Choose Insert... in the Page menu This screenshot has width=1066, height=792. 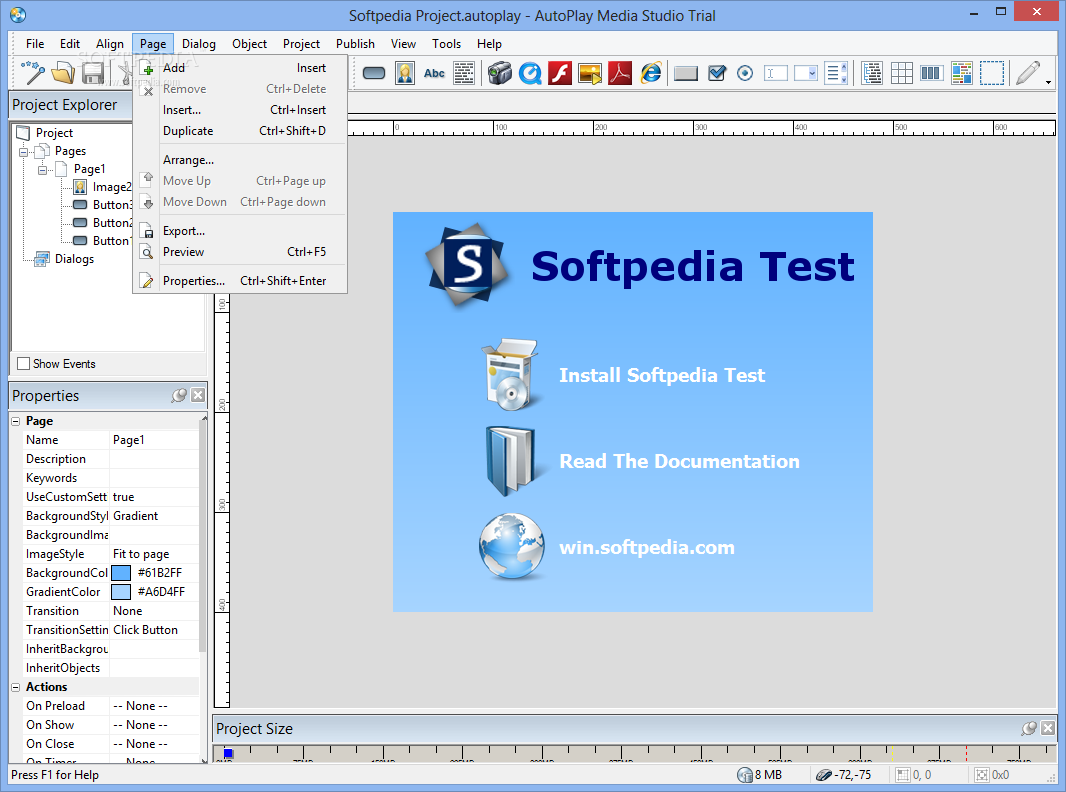tap(241, 110)
